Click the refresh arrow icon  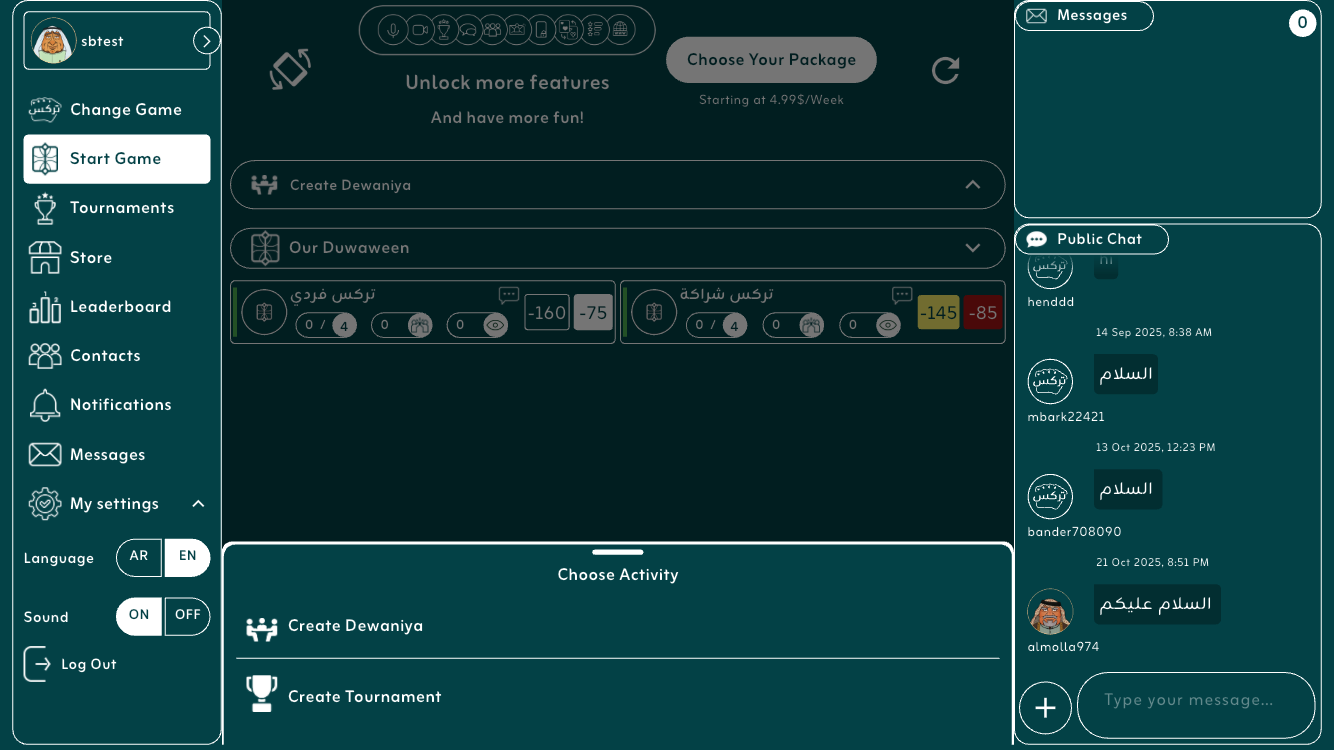[945, 70]
